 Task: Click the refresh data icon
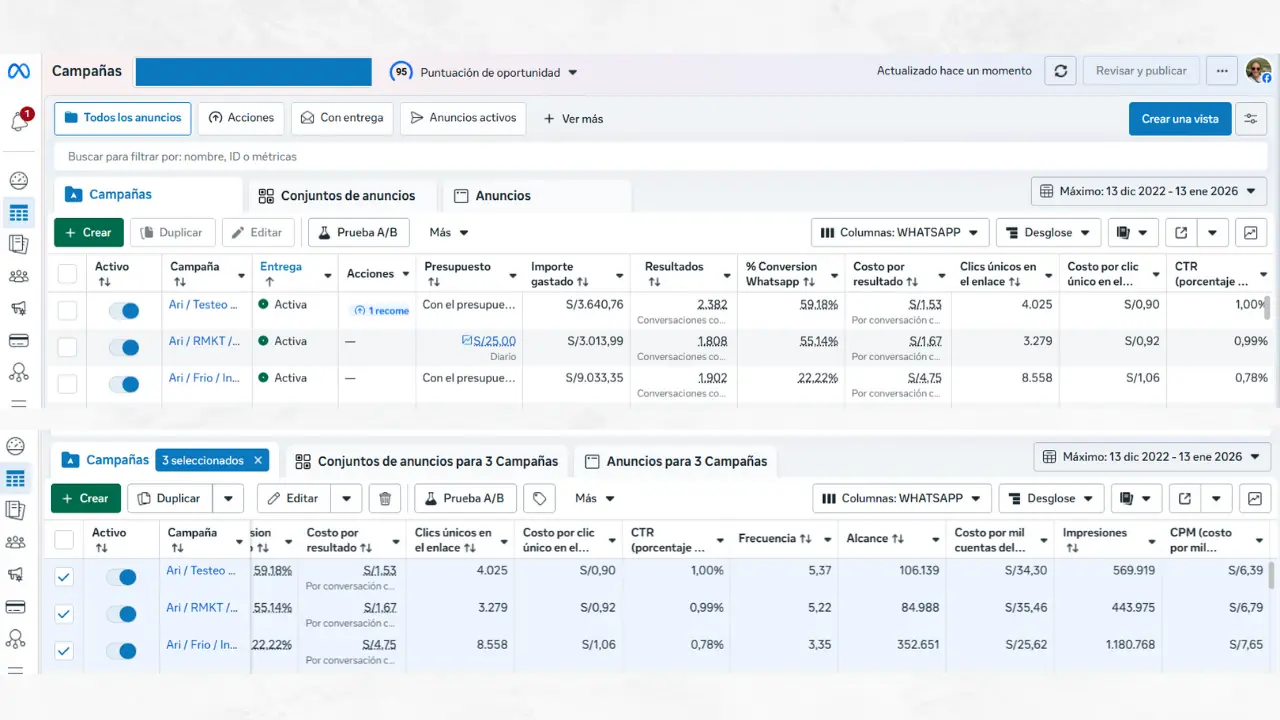click(x=1060, y=71)
